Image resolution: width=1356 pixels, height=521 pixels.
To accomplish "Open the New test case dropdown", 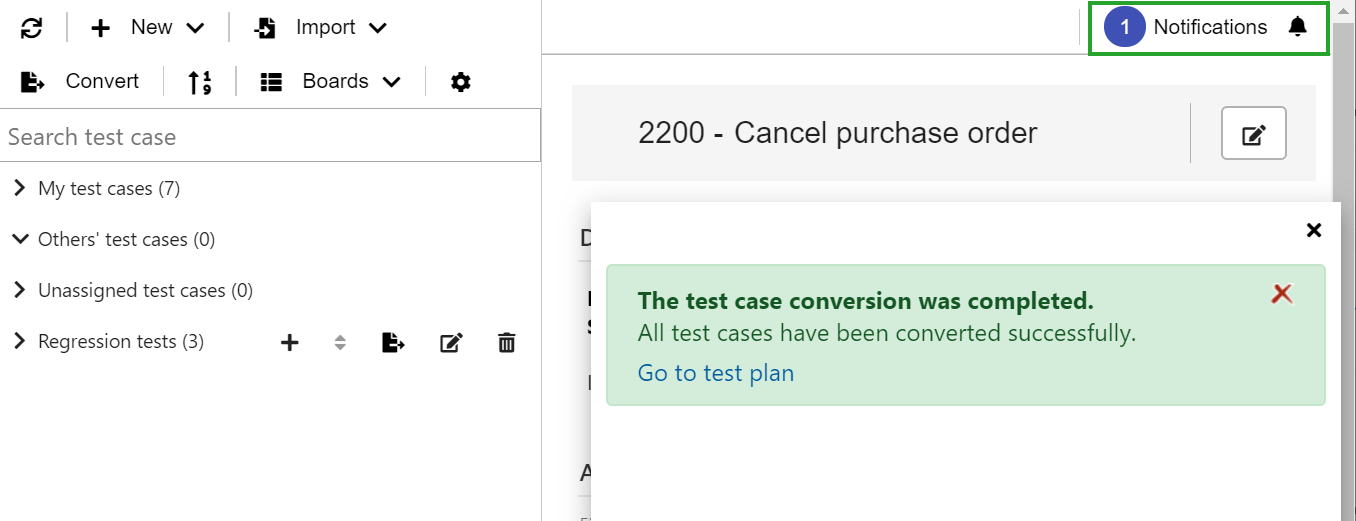I will point(148,28).
